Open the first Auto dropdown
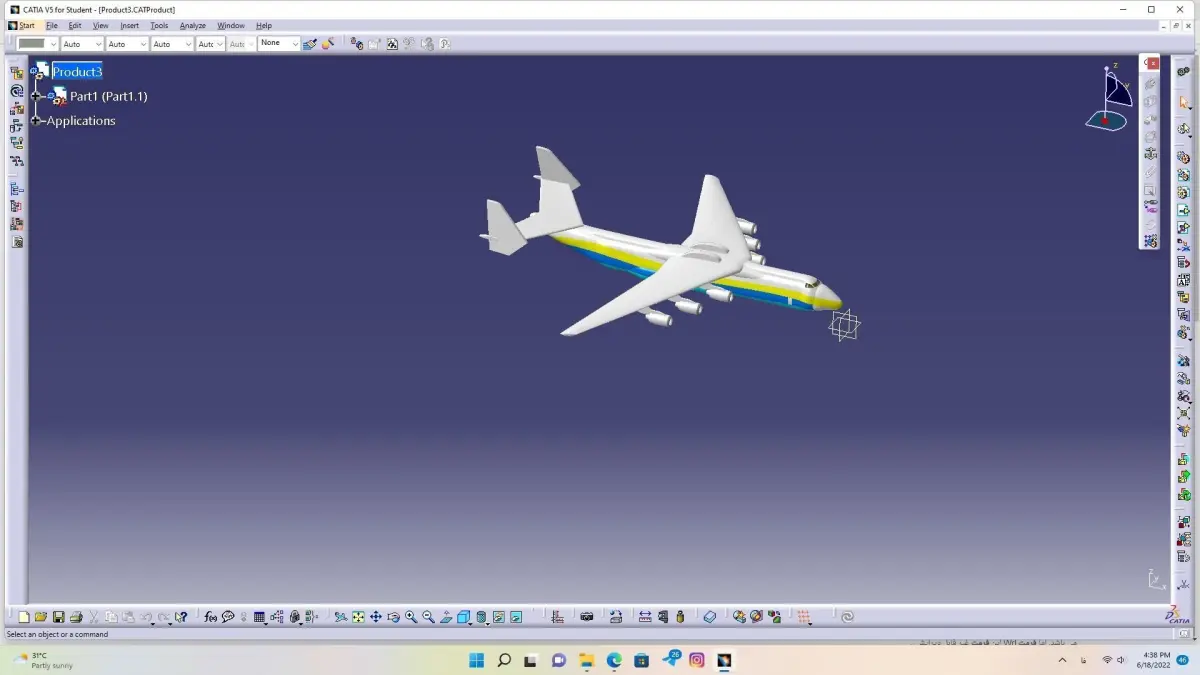 (x=82, y=44)
